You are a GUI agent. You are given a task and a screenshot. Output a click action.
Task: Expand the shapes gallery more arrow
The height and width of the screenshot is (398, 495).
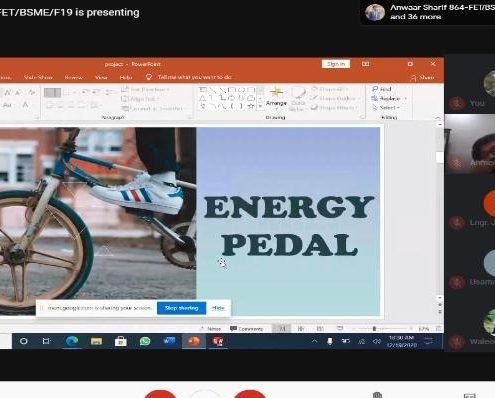click(260, 106)
